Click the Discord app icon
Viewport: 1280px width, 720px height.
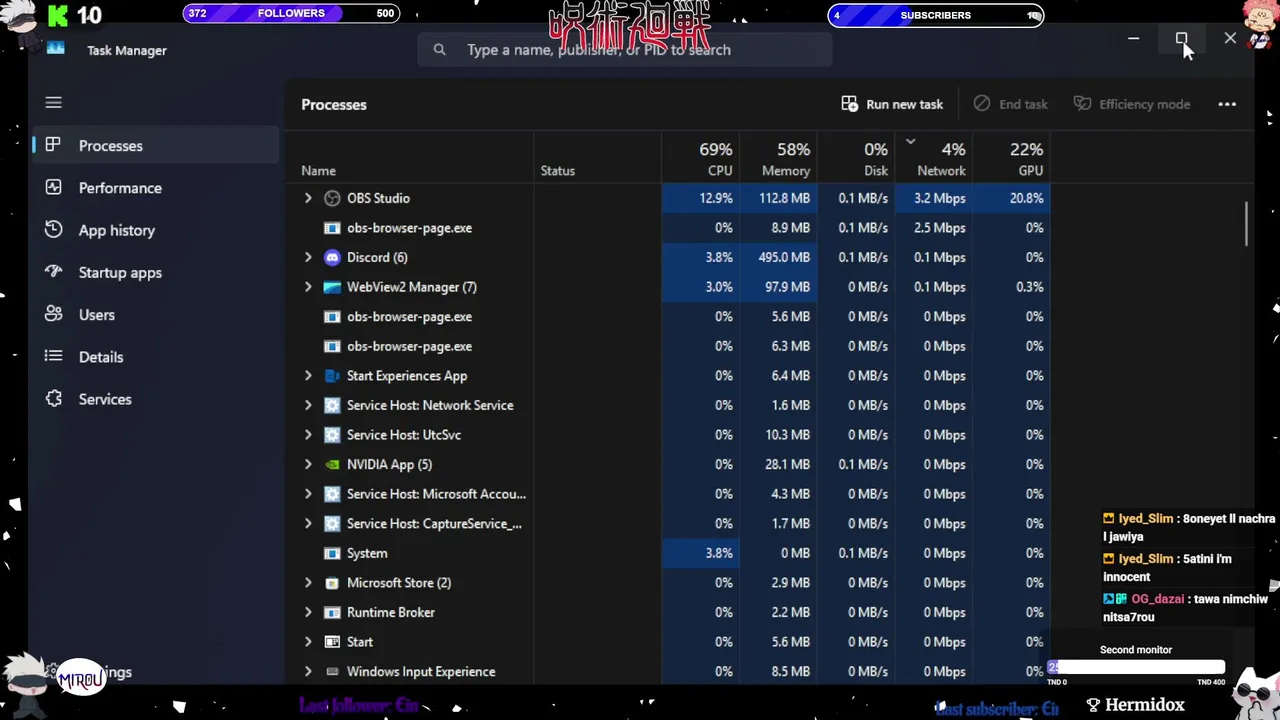[x=332, y=257]
